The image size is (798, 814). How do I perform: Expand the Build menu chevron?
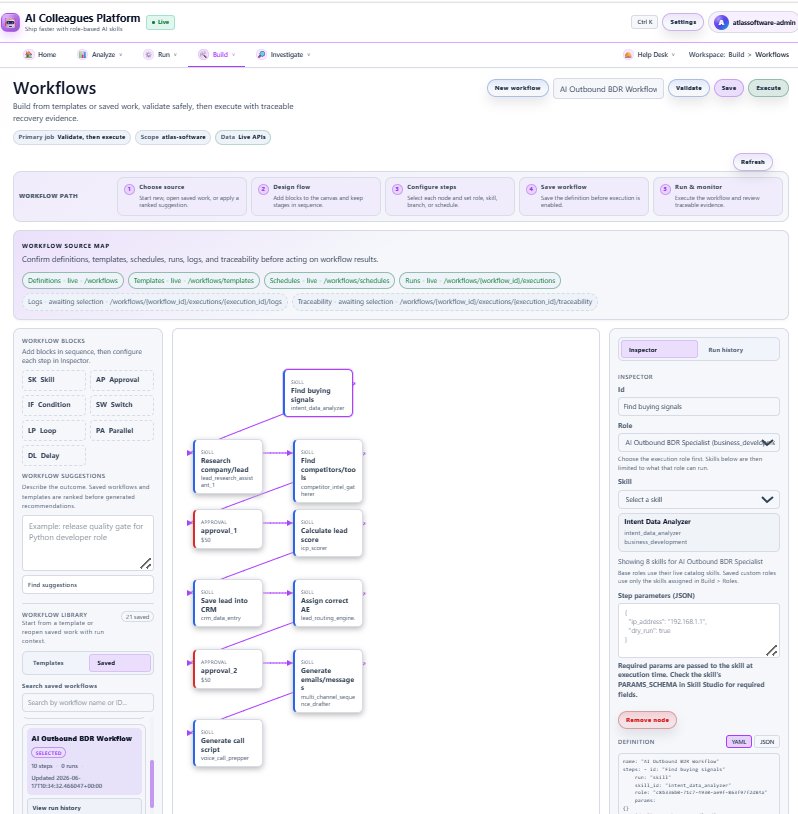click(x=234, y=55)
